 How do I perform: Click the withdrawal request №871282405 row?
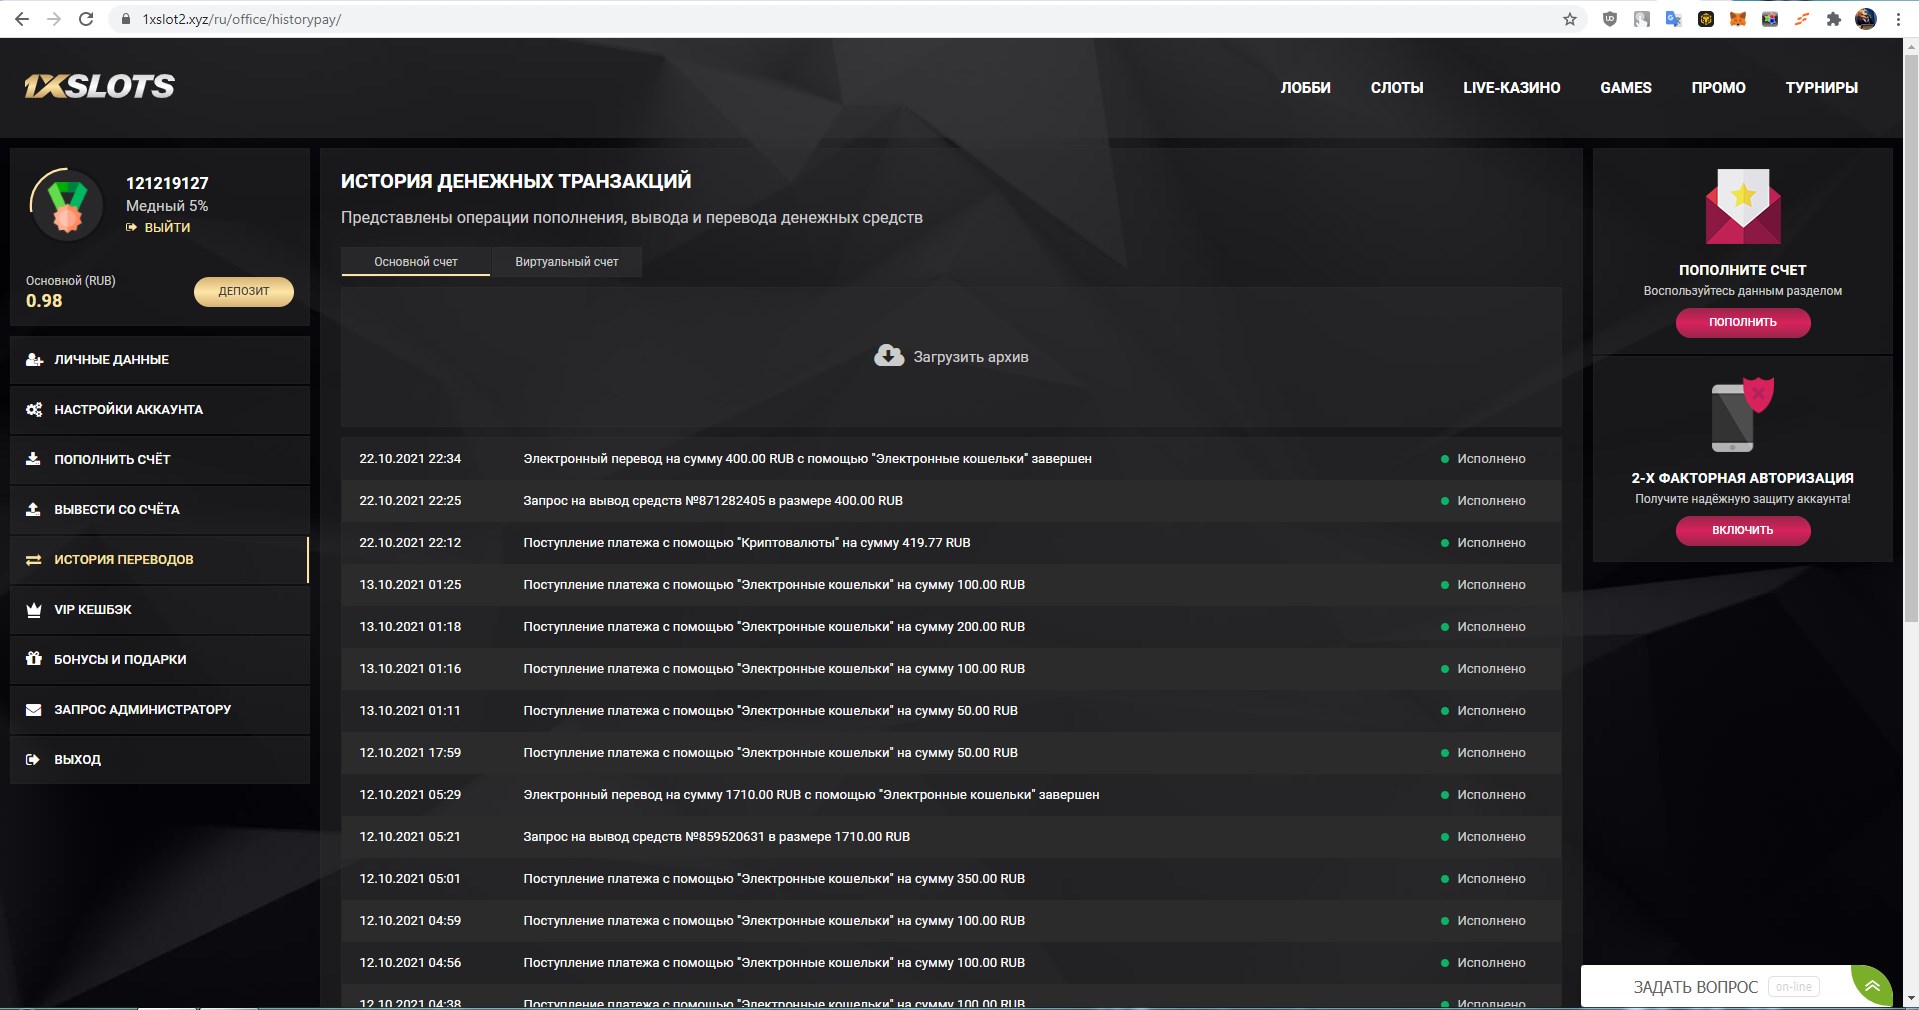click(951, 501)
